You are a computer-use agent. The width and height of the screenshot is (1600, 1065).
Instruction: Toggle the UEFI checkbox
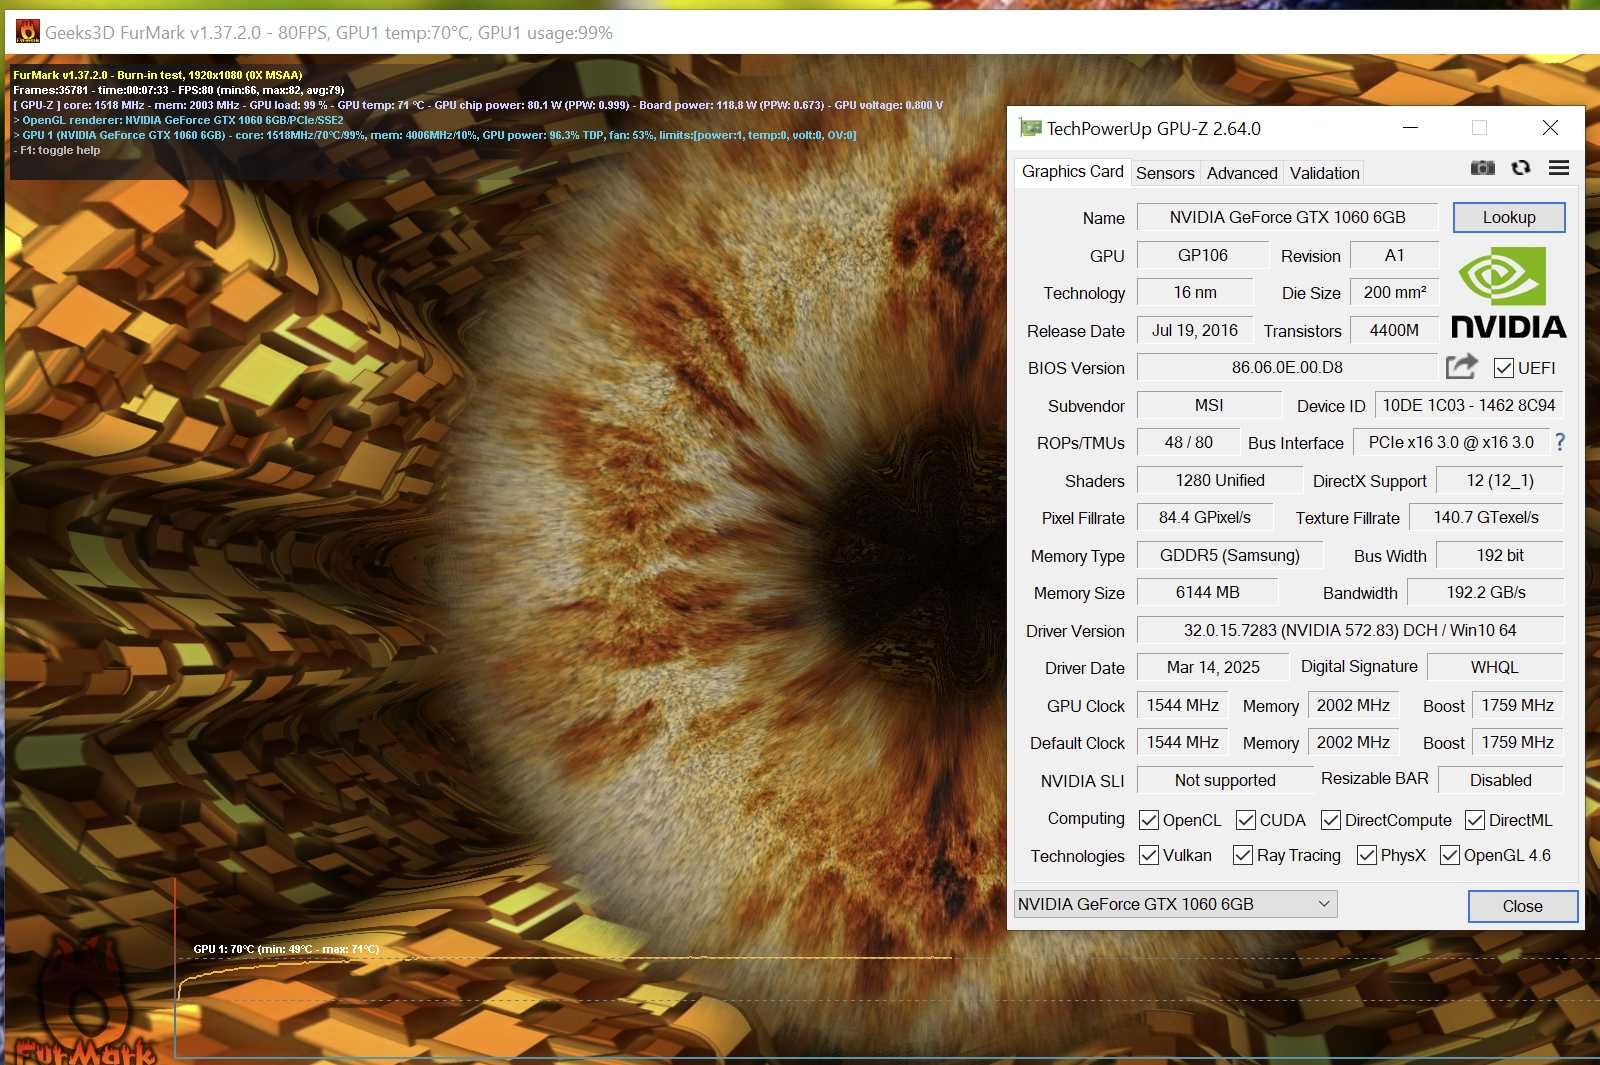[1503, 368]
